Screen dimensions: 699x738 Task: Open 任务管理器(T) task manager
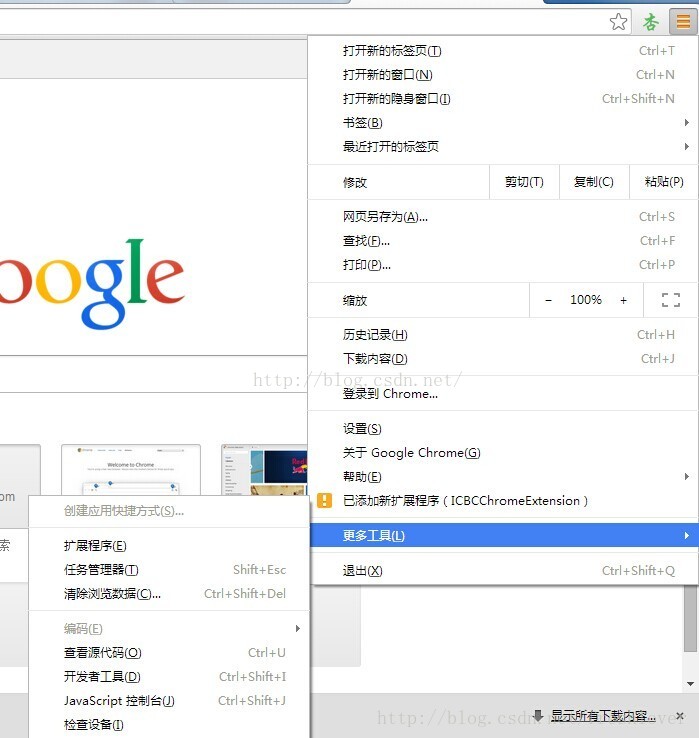(169, 570)
